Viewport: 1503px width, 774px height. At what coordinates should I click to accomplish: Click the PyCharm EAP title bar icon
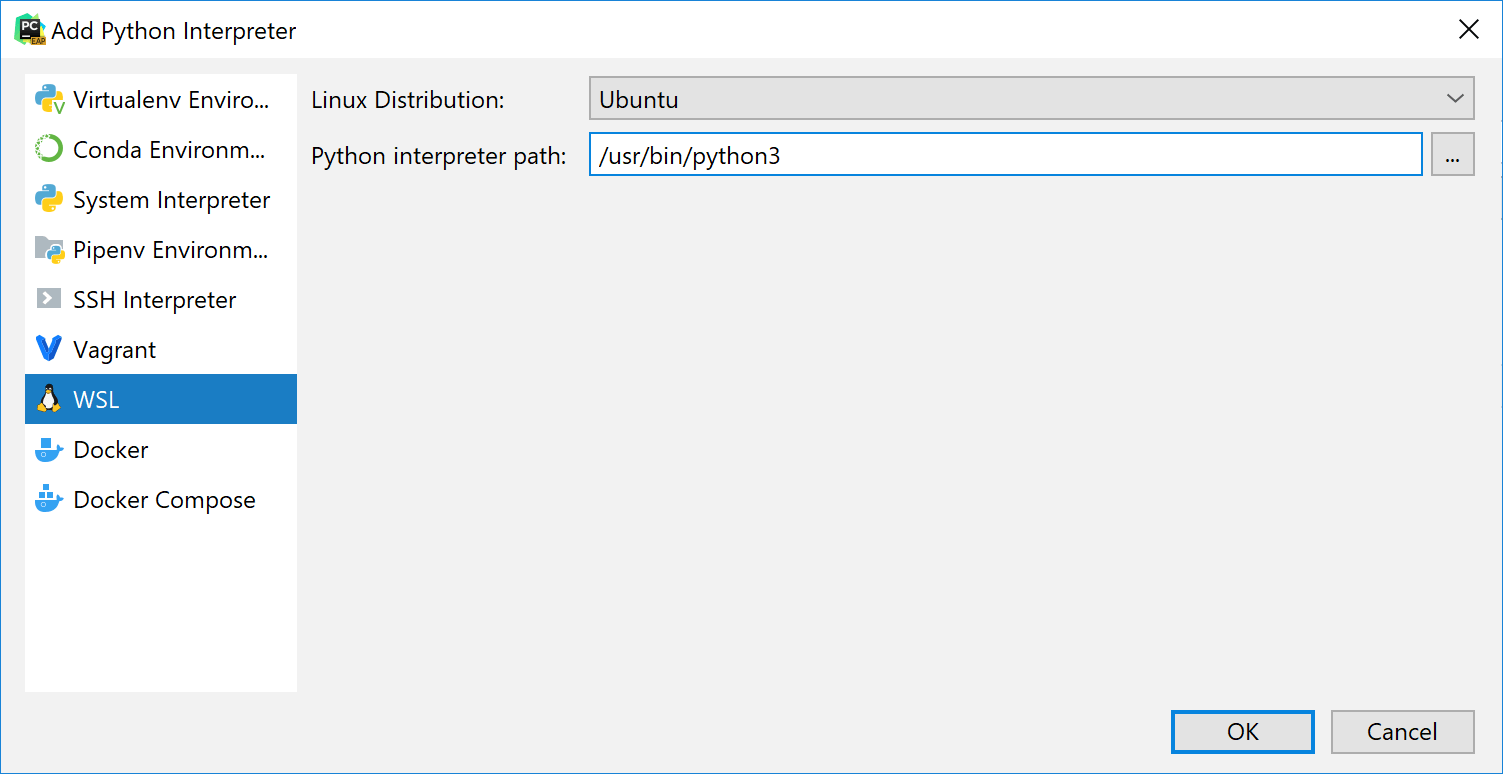(29, 29)
